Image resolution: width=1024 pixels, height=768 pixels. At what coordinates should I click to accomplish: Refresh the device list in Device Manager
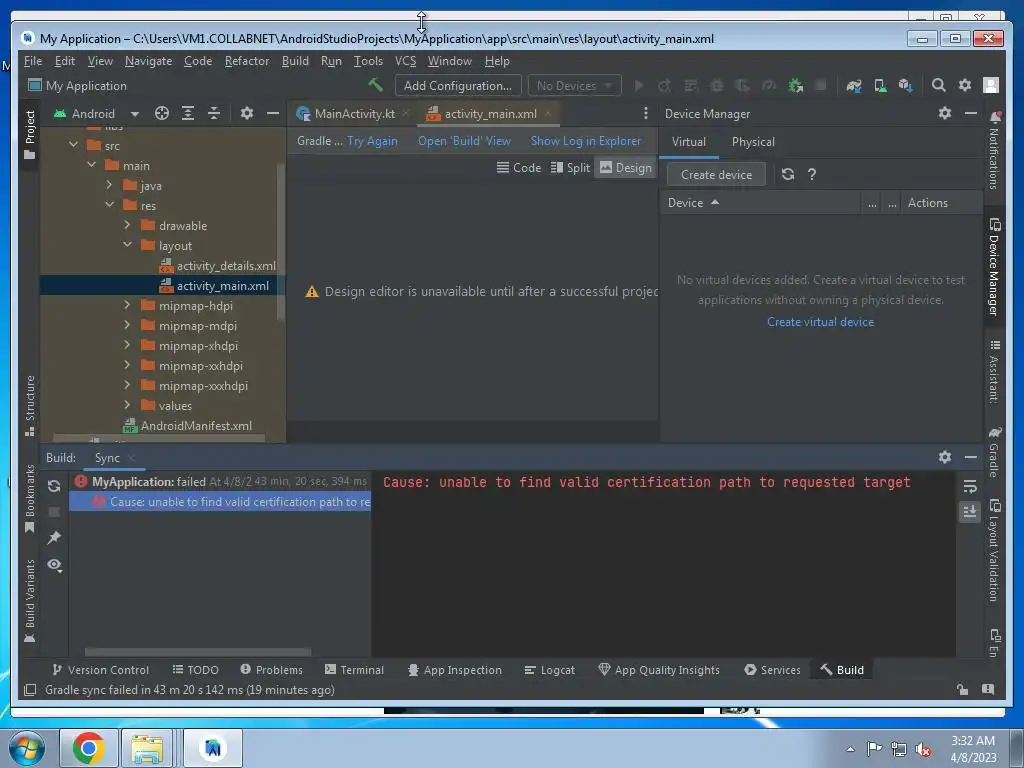click(788, 174)
